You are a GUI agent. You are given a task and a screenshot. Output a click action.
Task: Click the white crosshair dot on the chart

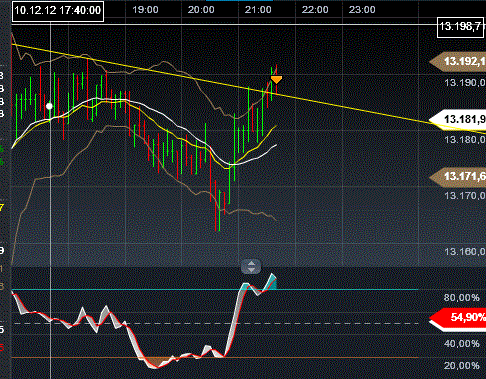click(x=49, y=106)
